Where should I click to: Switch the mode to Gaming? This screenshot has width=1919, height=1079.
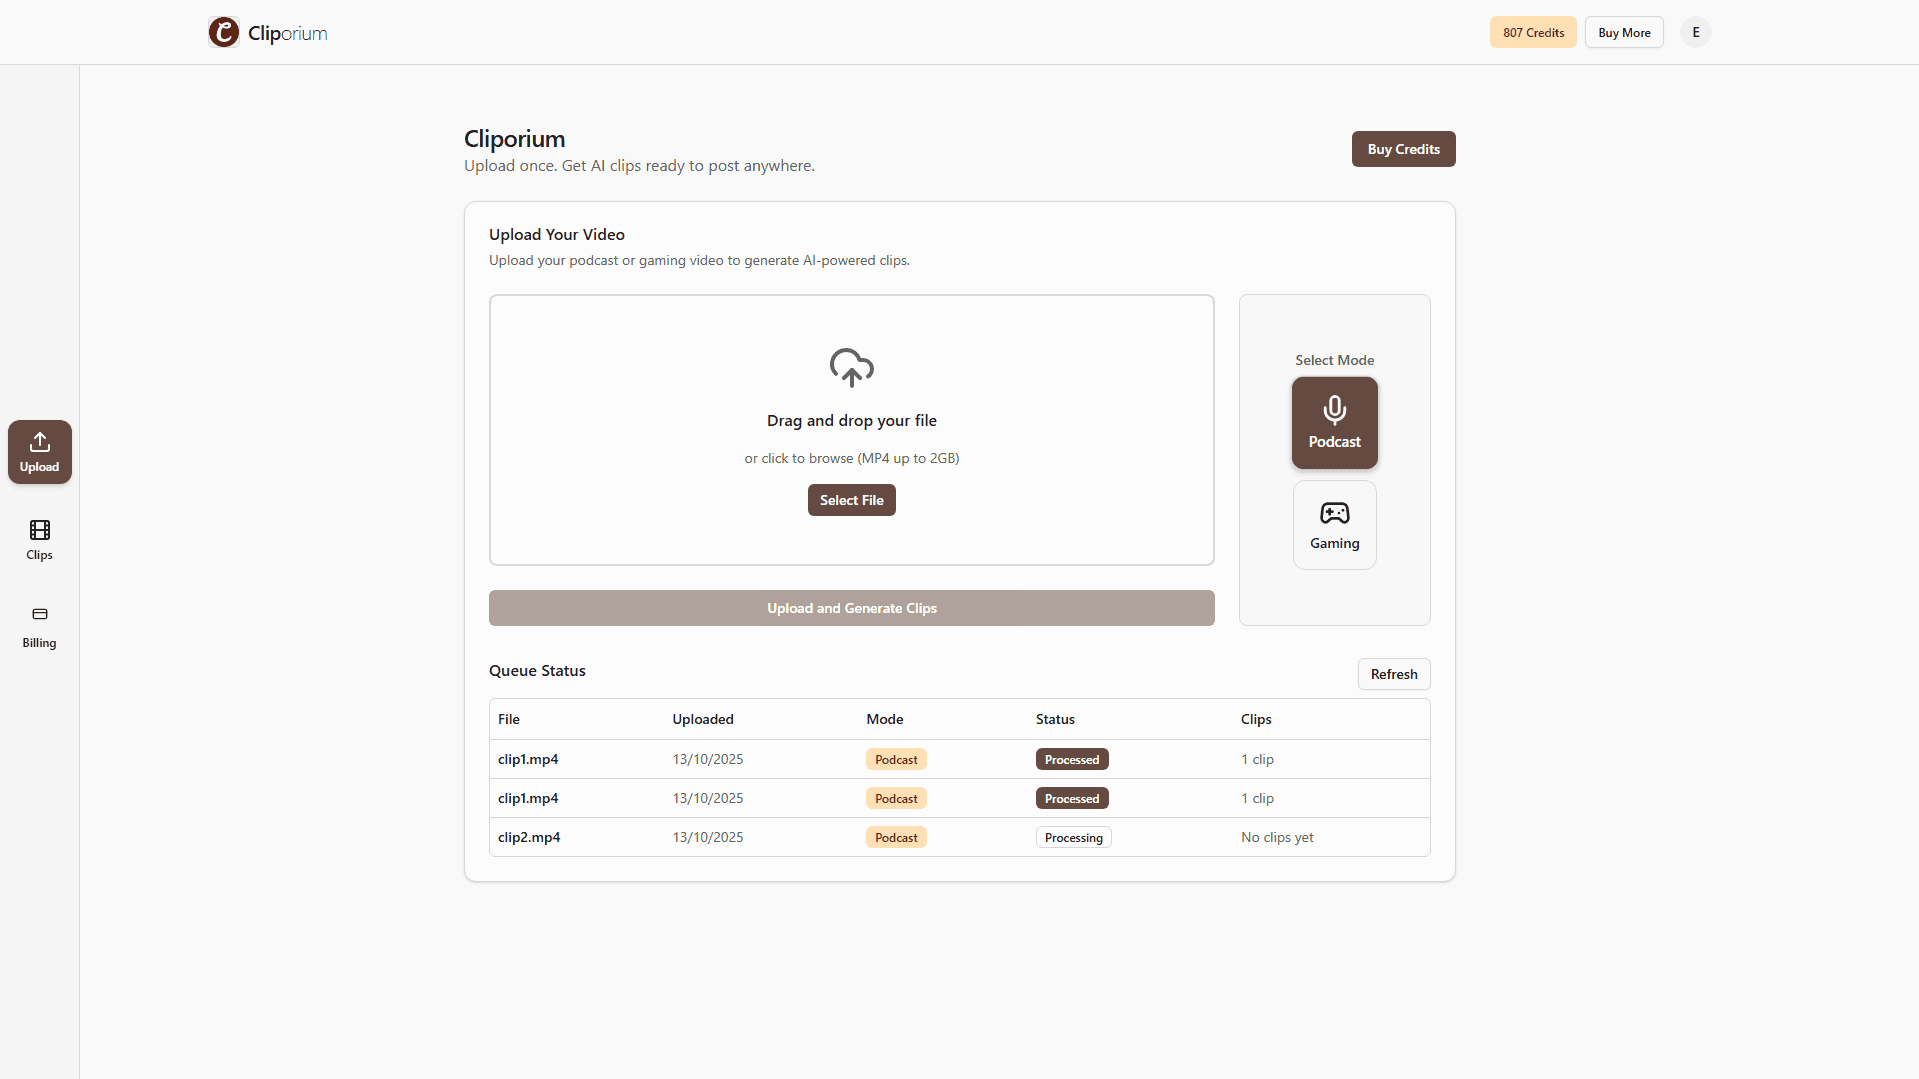(x=1334, y=524)
